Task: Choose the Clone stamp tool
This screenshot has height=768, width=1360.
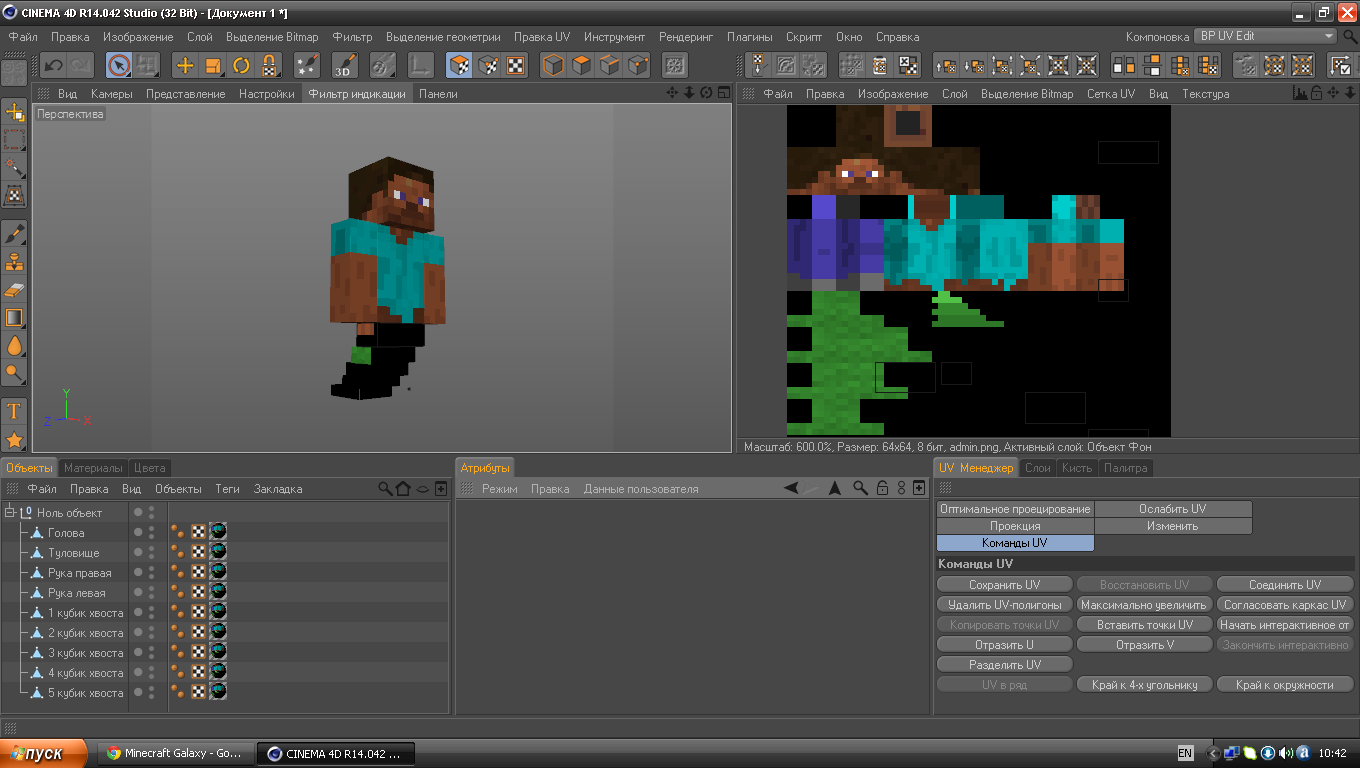Action: click(15, 262)
